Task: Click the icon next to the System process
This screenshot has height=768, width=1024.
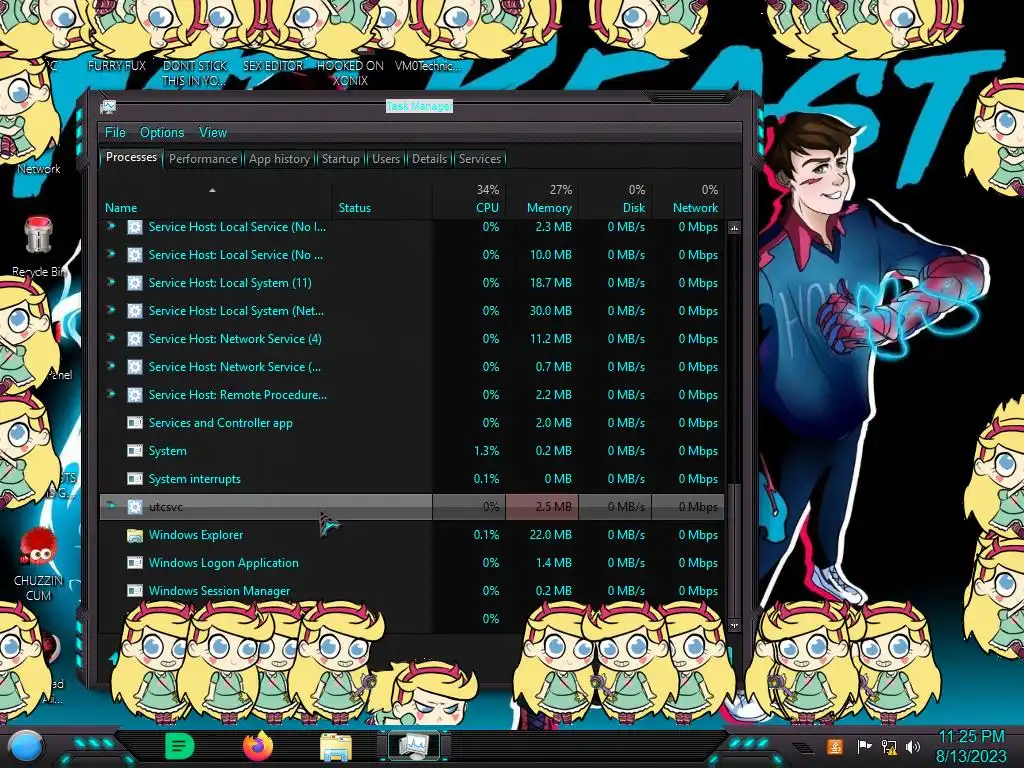Action: (135, 451)
